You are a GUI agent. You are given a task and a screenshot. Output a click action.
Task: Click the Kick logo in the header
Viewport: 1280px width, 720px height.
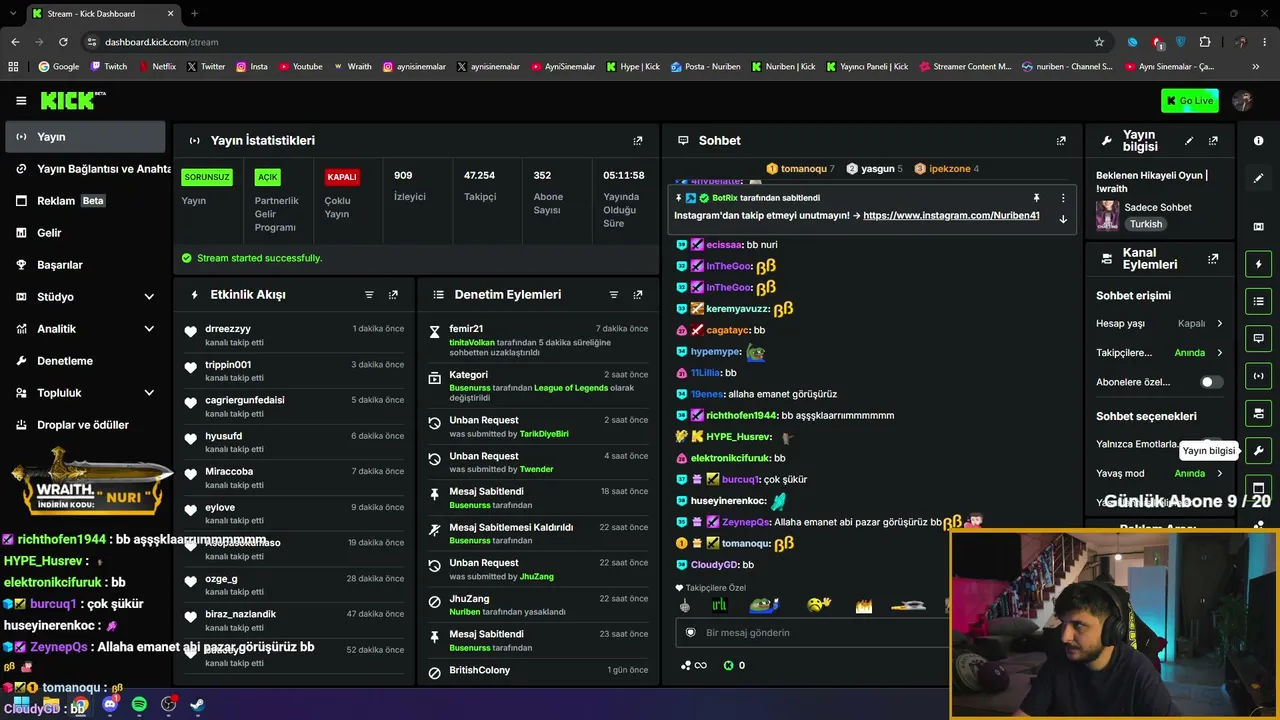pos(72,100)
